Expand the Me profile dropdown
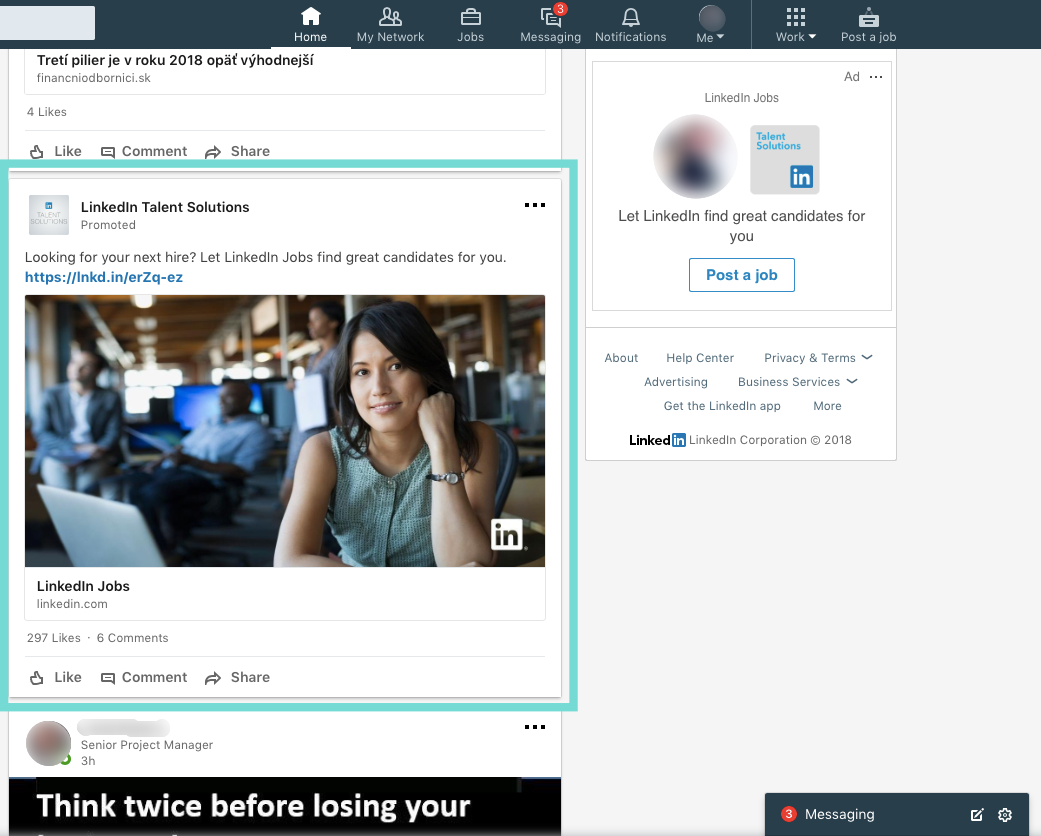This screenshot has height=836, width=1041. pyautogui.click(x=710, y=24)
